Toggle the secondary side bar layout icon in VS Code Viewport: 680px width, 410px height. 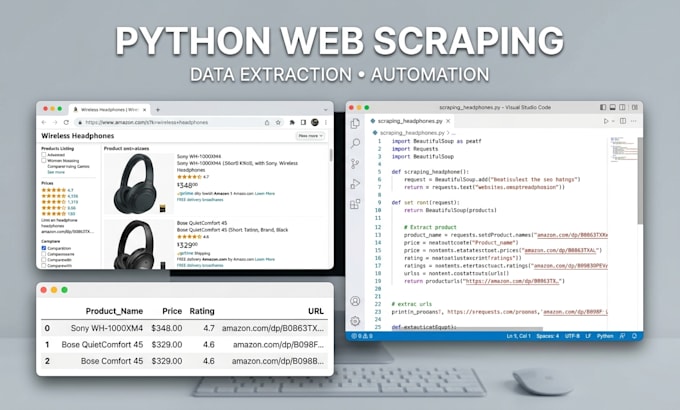pyautogui.click(x=622, y=107)
